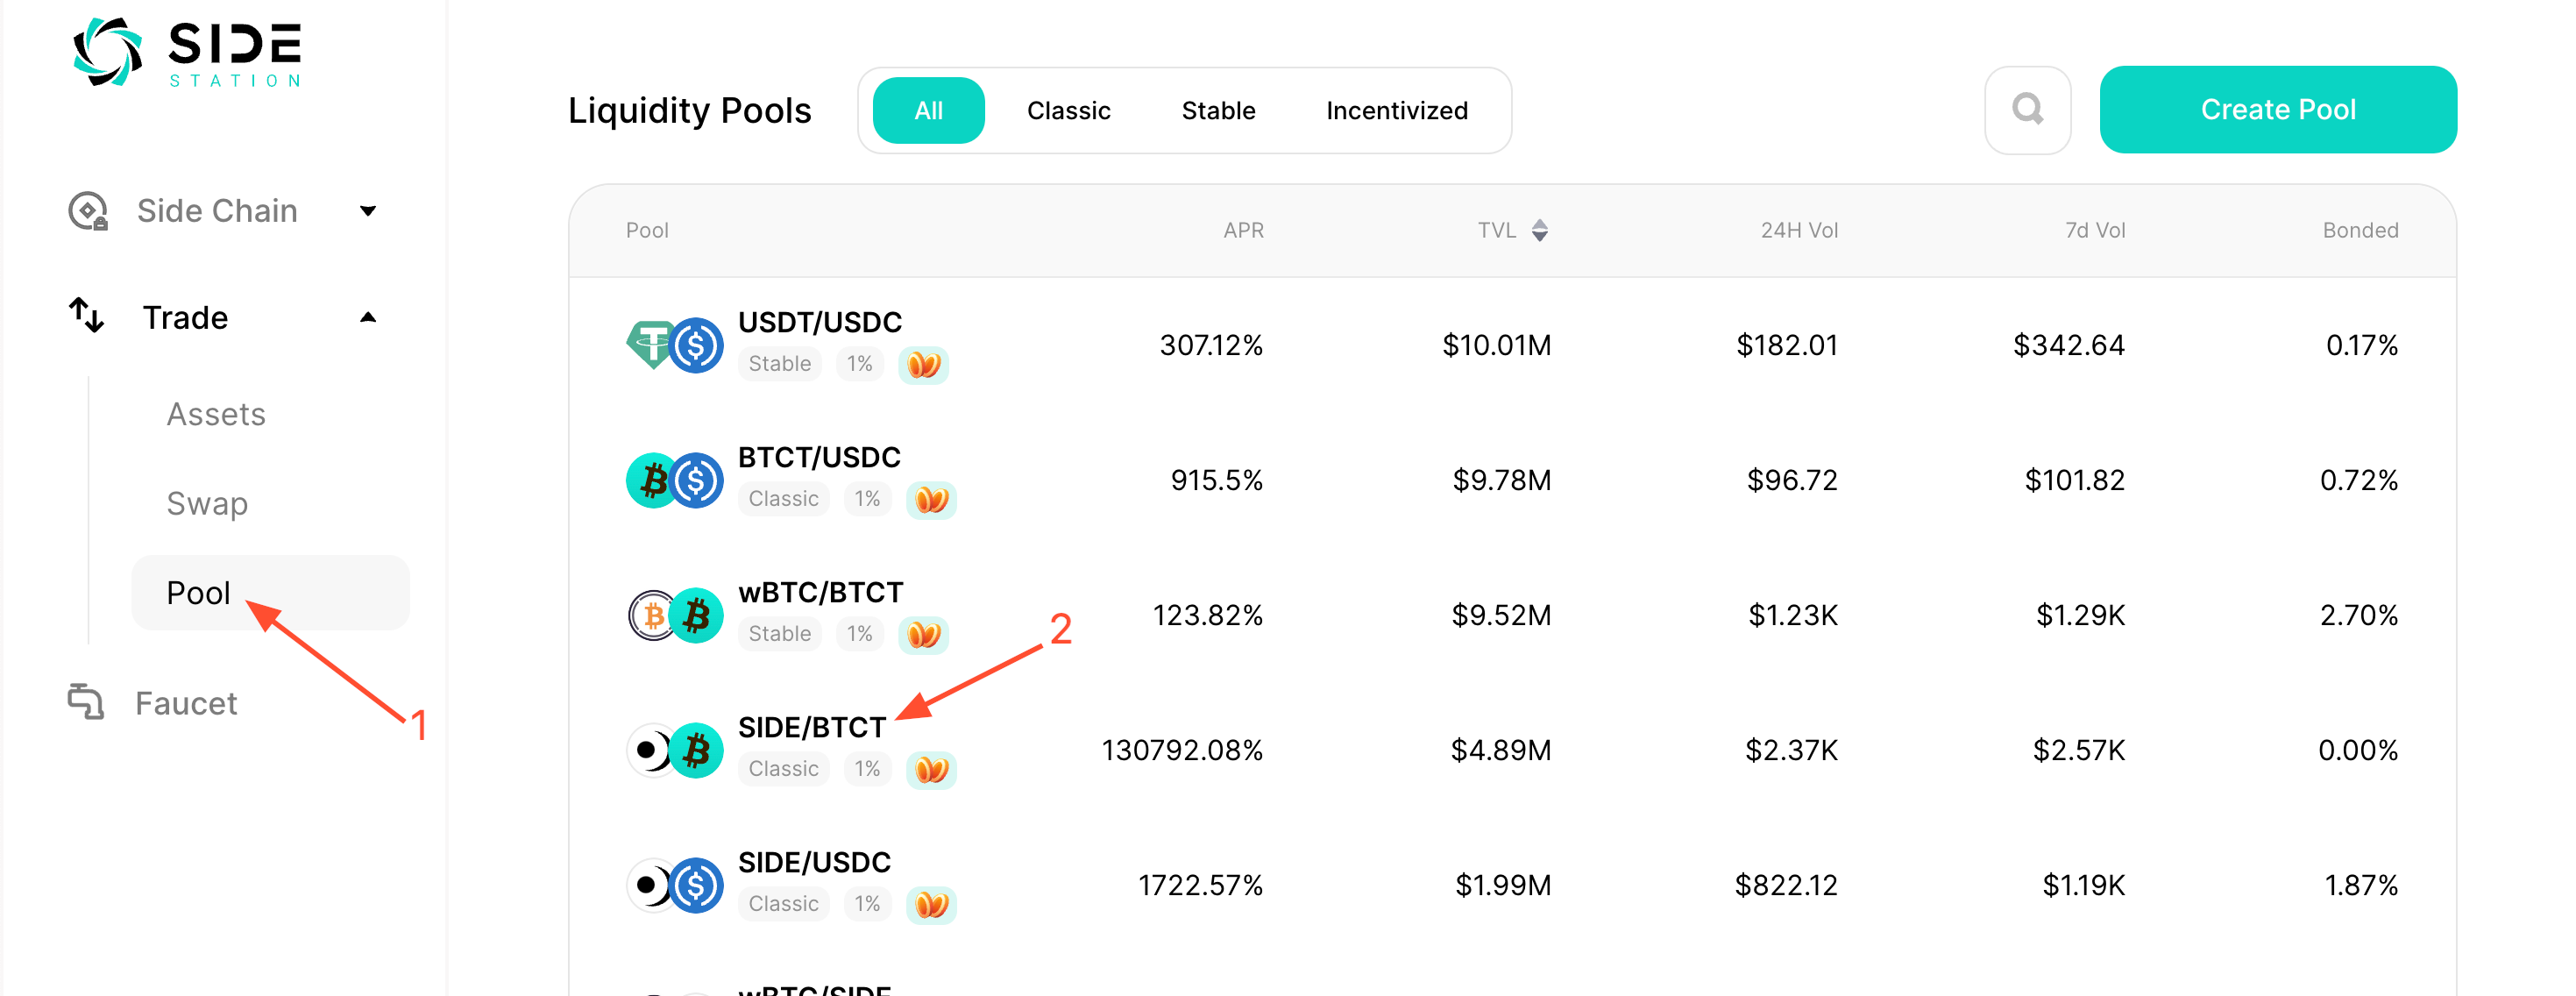Open Swap in the Trade menu
The image size is (2576, 996).
click(207, 503)
